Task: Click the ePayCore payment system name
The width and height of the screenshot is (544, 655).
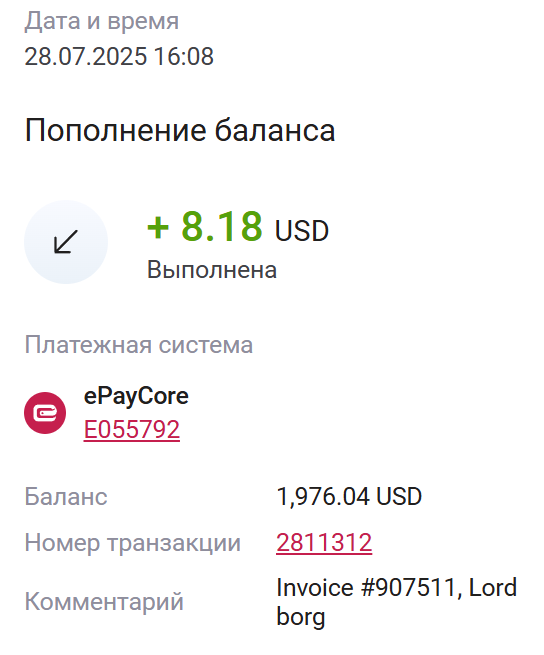Action: coord(136,396)
